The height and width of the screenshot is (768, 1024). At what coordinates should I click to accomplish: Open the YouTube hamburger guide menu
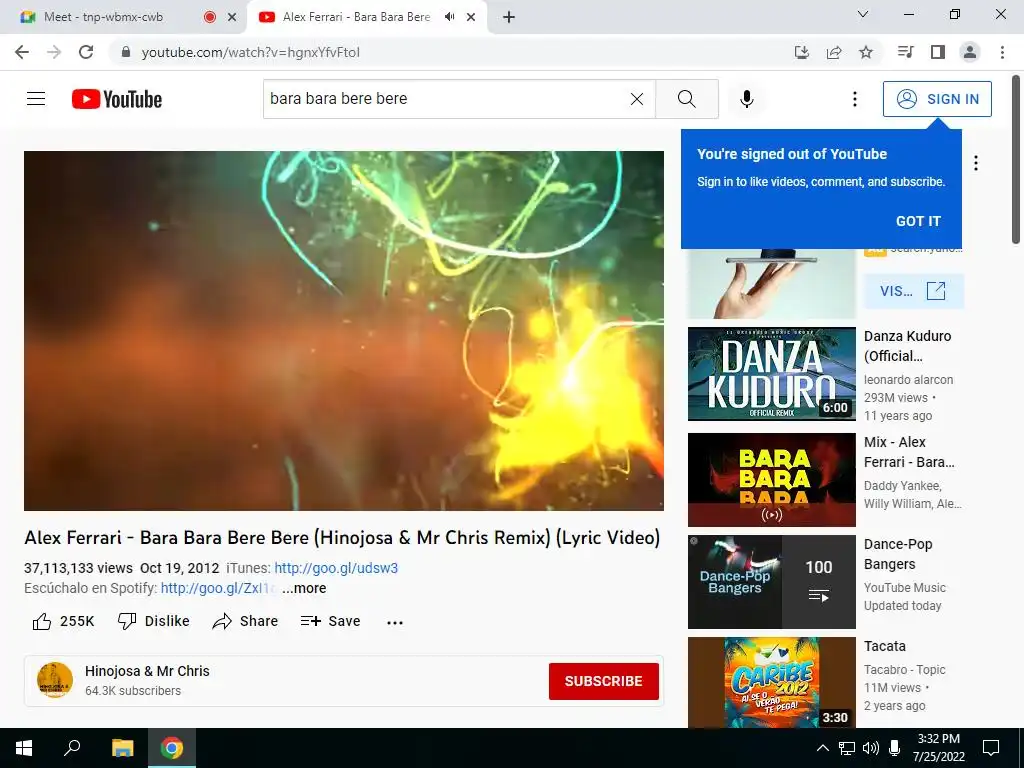36,99
